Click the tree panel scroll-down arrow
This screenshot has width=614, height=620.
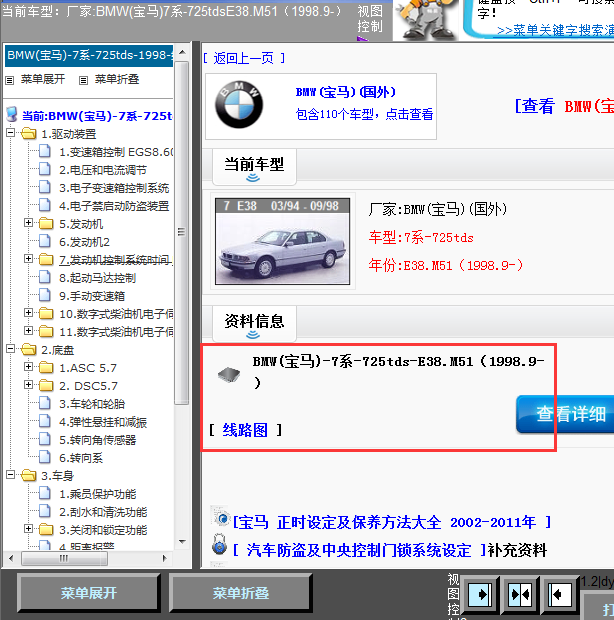click(x=182, y=541)
